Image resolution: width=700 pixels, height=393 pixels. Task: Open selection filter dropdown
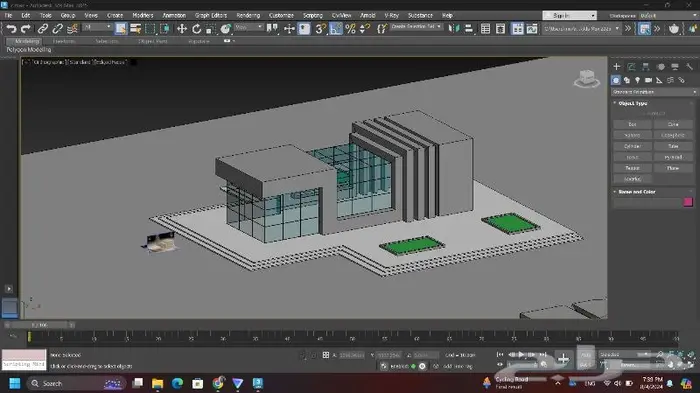(97, 27)
